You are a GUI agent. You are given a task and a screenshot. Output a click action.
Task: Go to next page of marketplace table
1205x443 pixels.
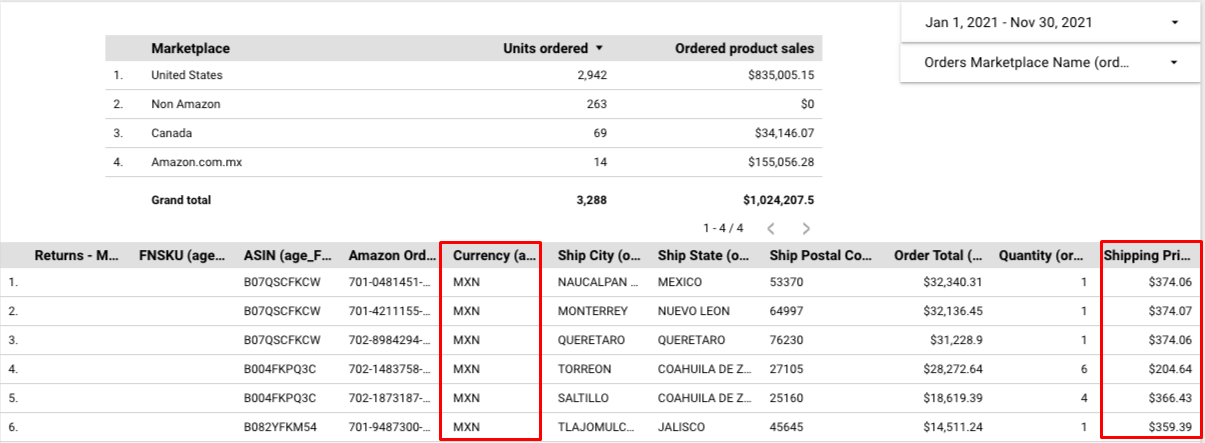pyautogui.click(x=806, y=228)
